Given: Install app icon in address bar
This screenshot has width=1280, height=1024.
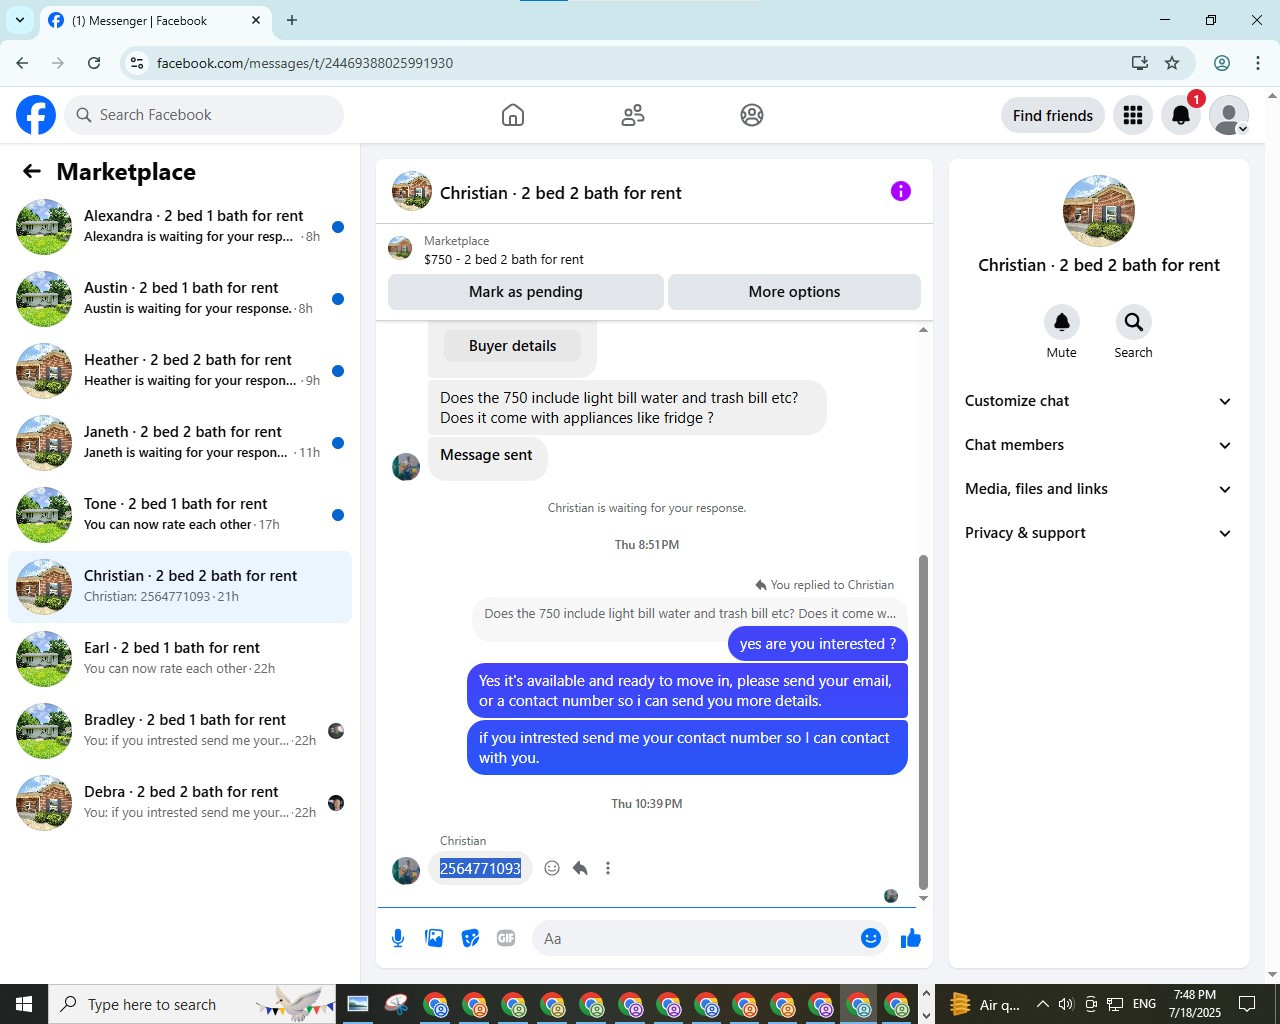Looking at the screenshot, I should pyautogui.click(x=1140, y=63).
